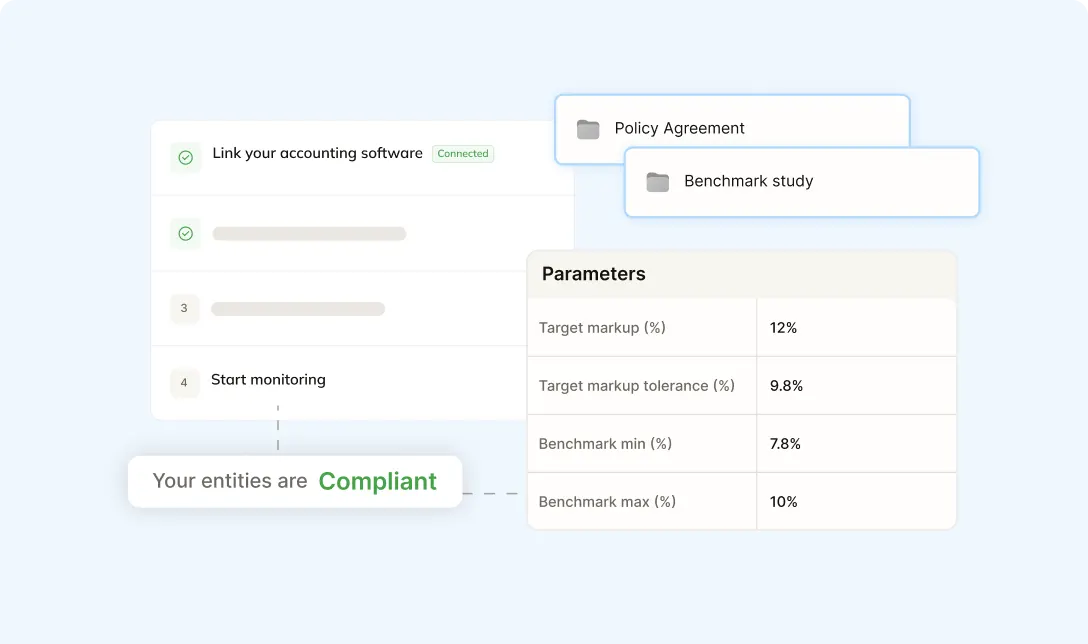Select the step 4 number badge
The height and width of the screenshot is (644, 1088).
coord(184,382)
